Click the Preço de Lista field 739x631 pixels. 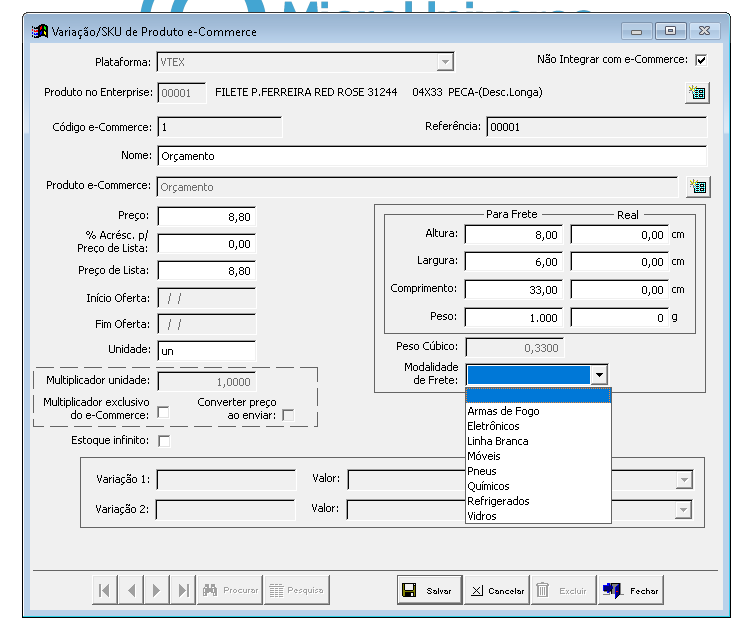point(207,270)
